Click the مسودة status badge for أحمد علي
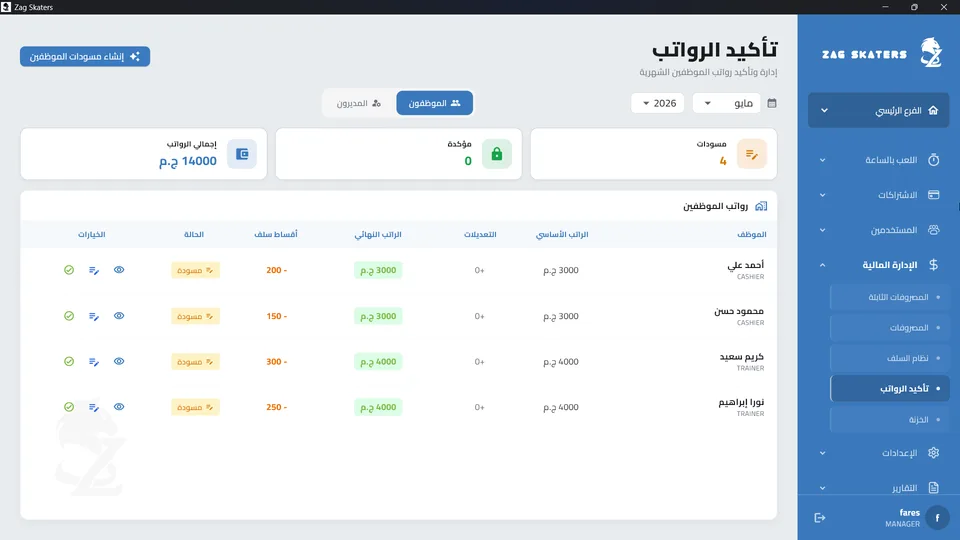Image resolution: width=960 pixels, height=540 pixels. coord(195,270)
